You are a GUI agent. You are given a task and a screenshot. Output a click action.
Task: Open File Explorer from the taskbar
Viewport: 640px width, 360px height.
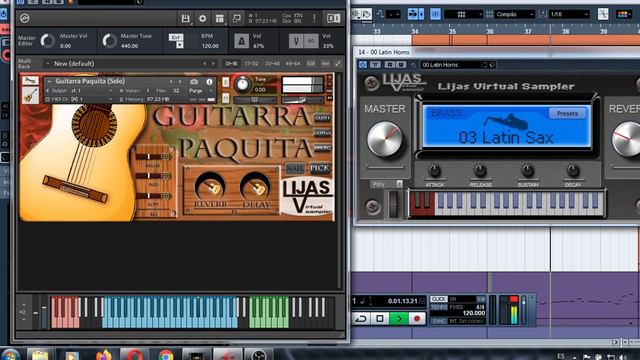40,355
